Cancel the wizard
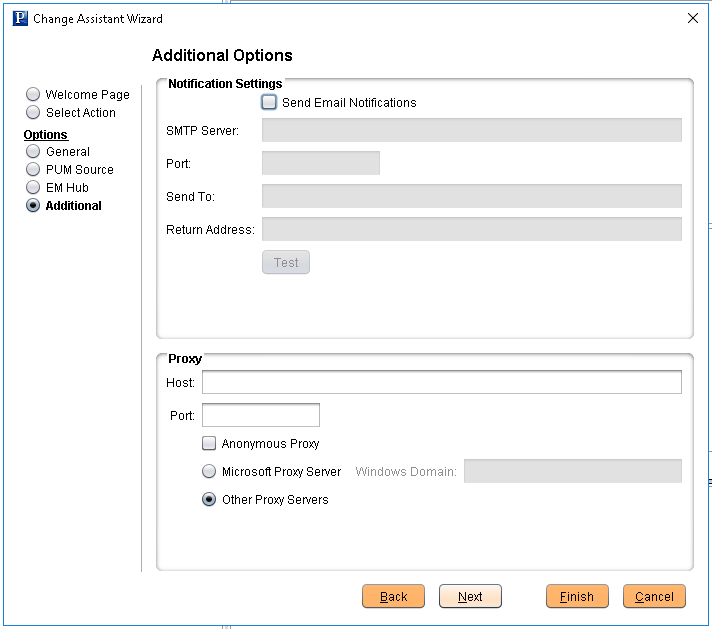 [x=654, y=596]
